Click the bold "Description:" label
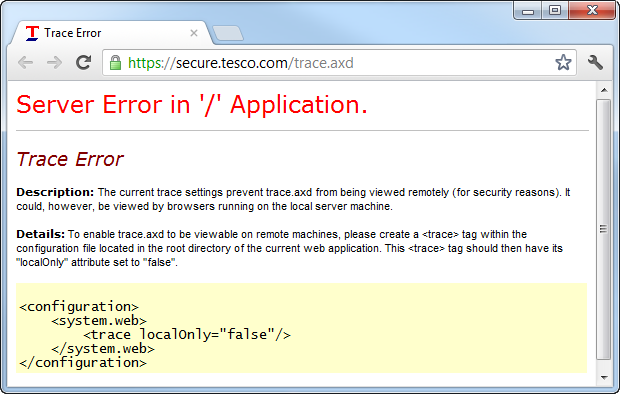 tap(55, 192)
